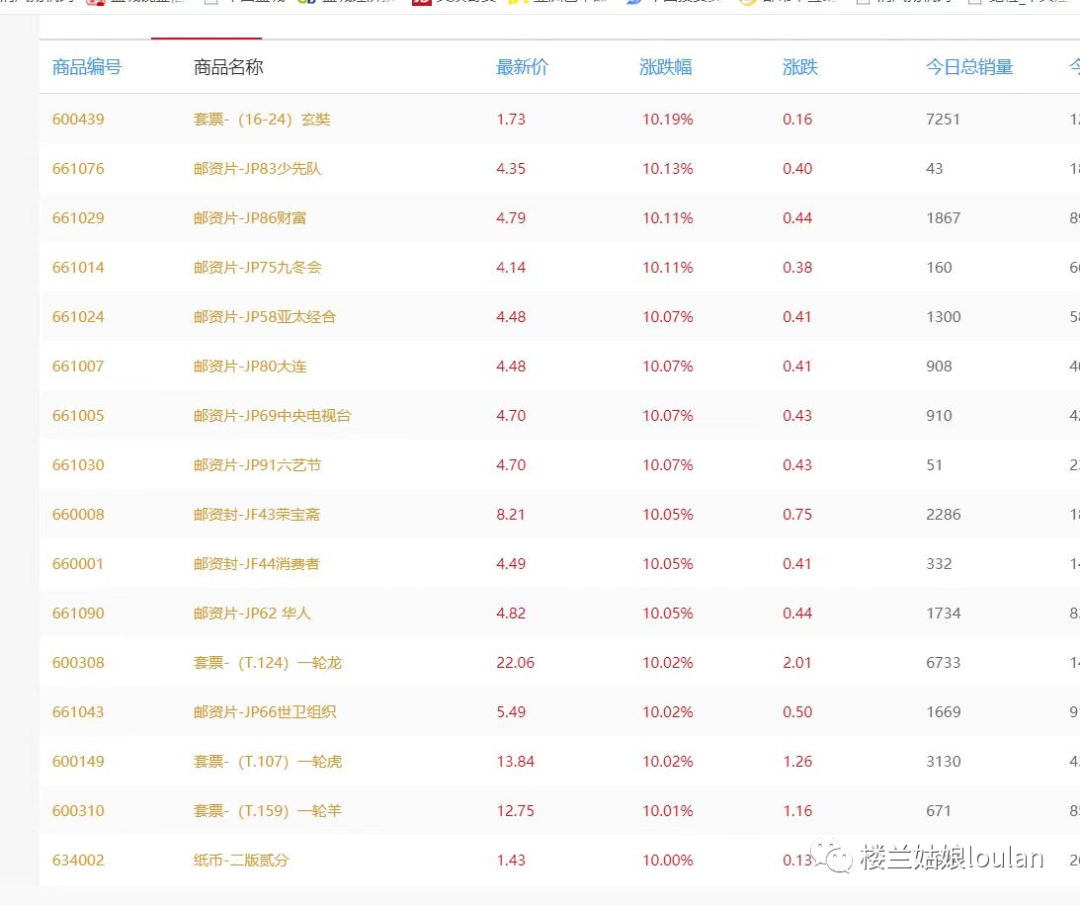
Task: Open product 邮资片-JP66世卫组织
Action: point(264,712)
